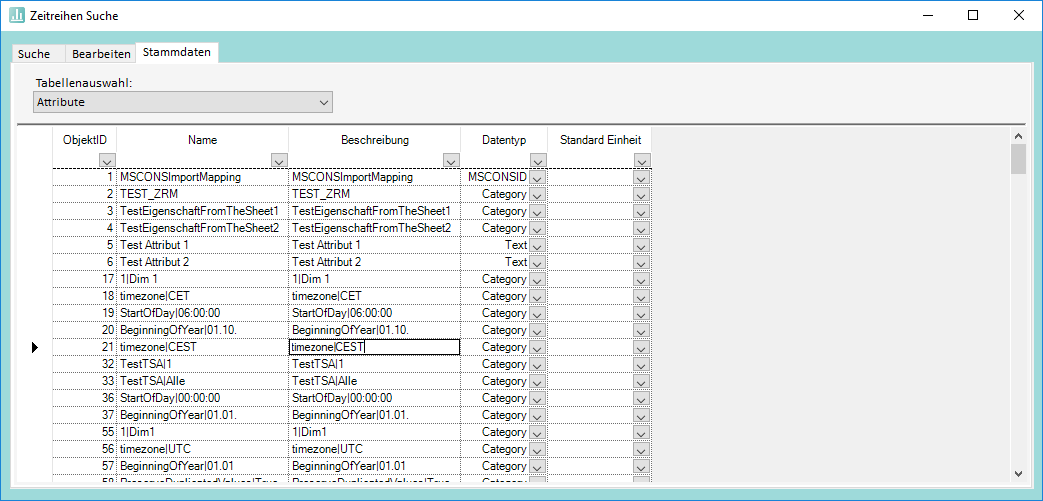Click the scroll down arrow of table scrollbar
1043x501 pixels.
1018,473
